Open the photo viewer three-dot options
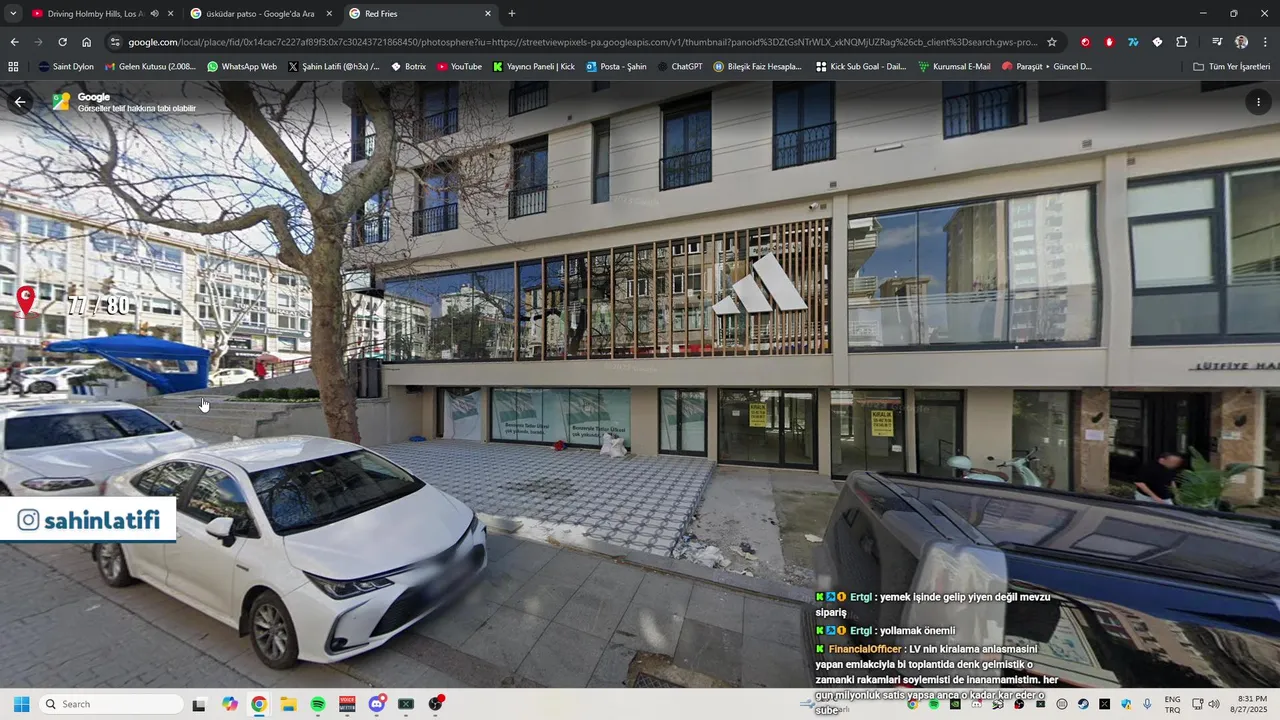The width and height of the screenshot is (1280, 720). pyautogui.click(x=1258, y=102)
